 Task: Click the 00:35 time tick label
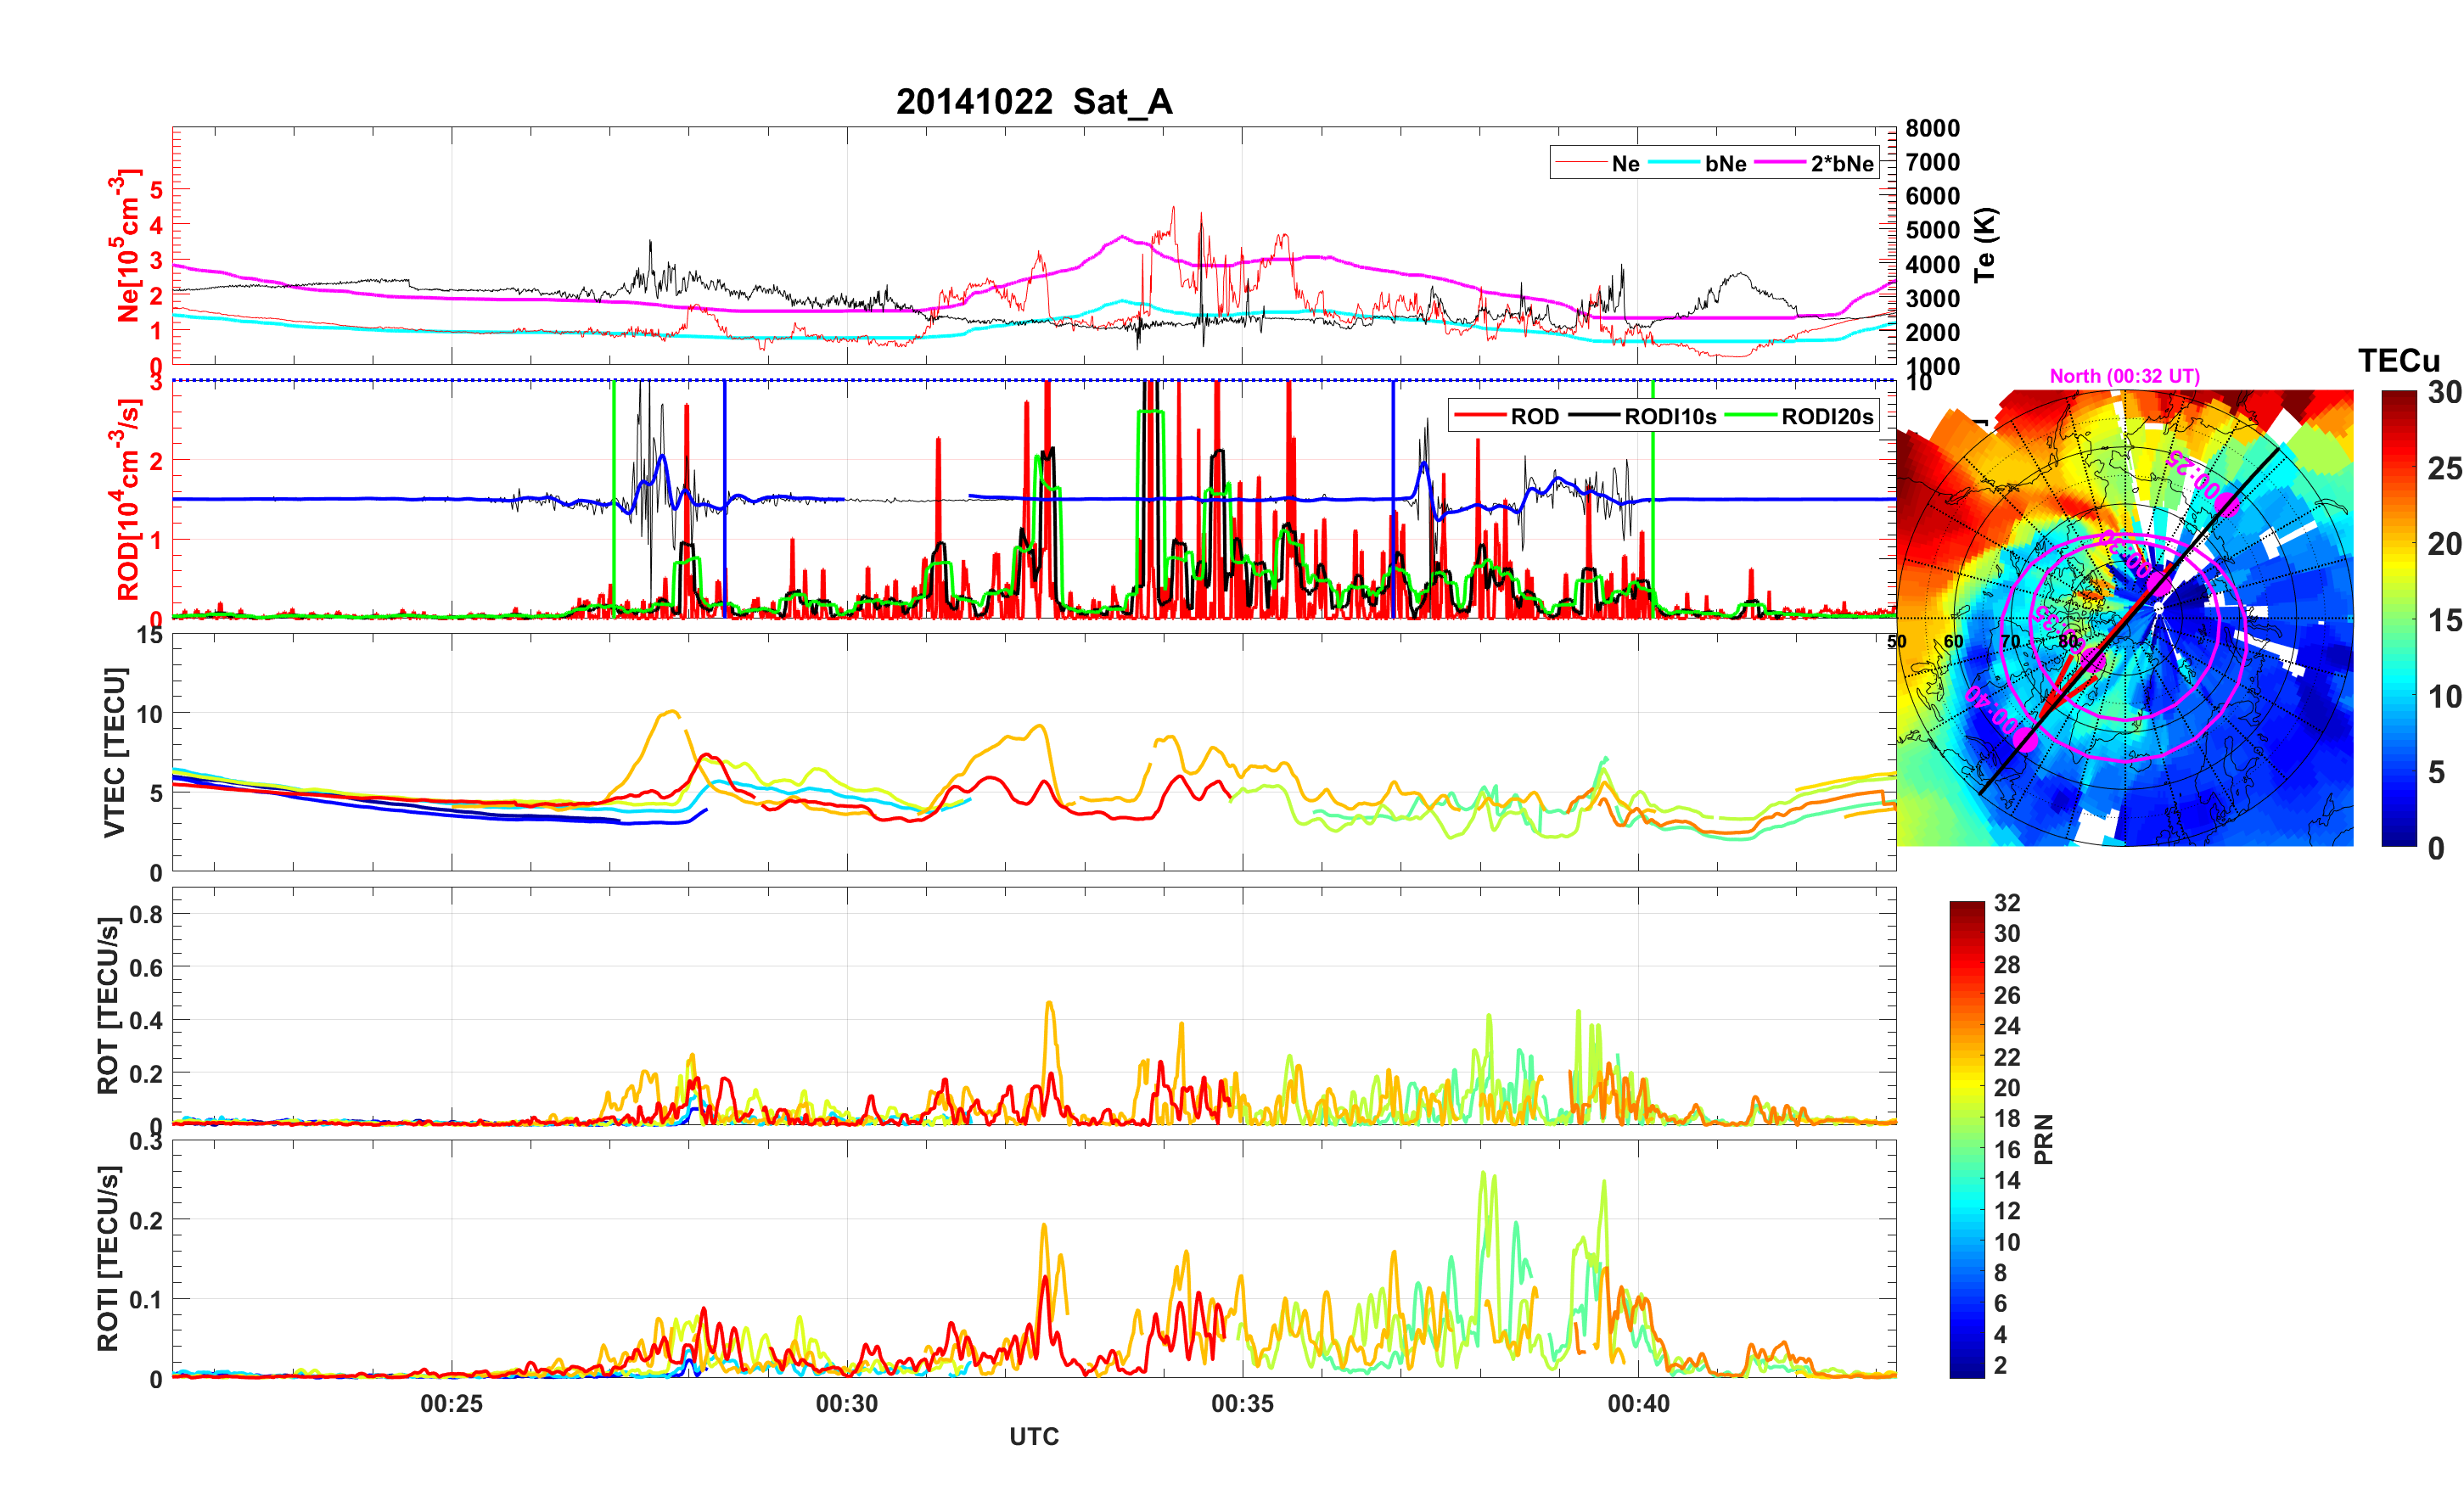coord(1242,1403)
